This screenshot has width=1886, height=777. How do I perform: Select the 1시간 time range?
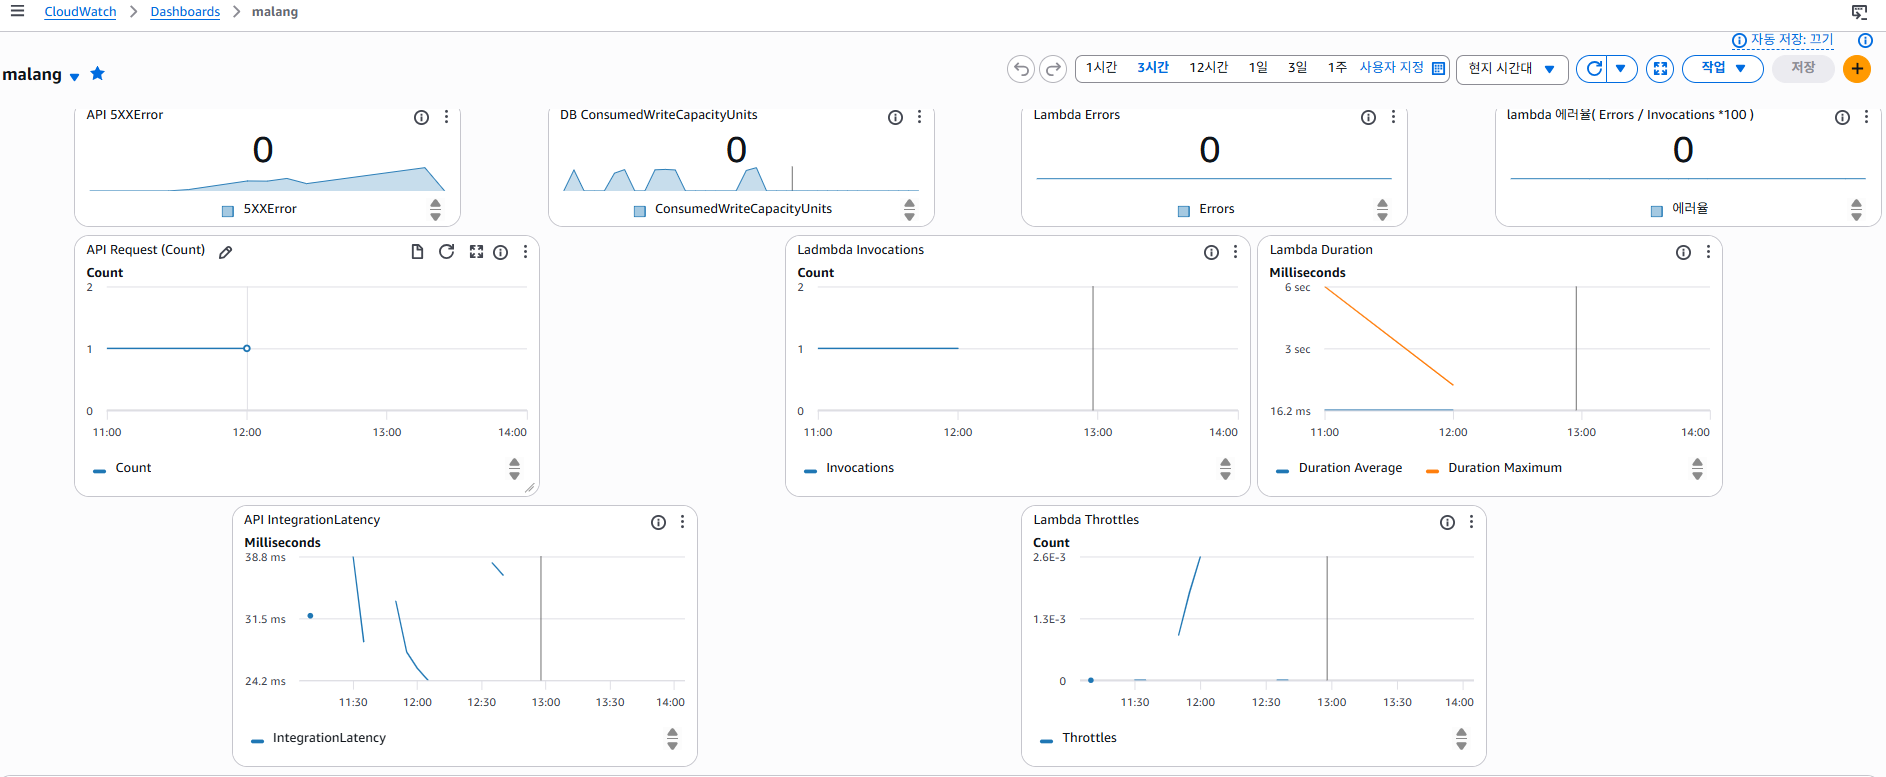[x=1101, y=68]
